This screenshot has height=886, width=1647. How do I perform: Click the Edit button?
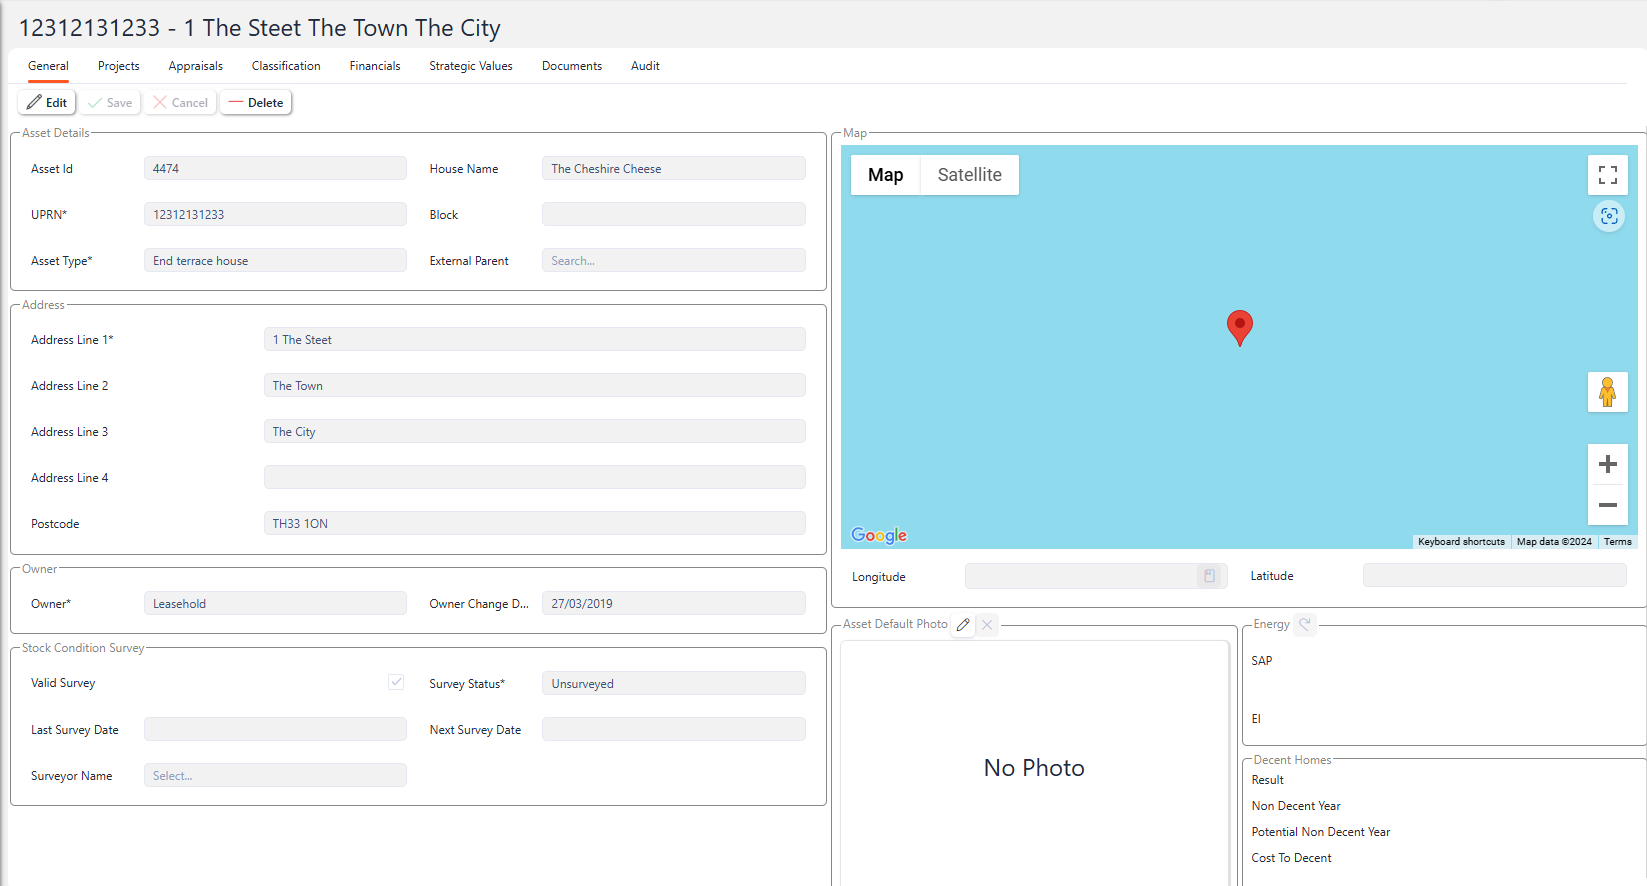47,103
